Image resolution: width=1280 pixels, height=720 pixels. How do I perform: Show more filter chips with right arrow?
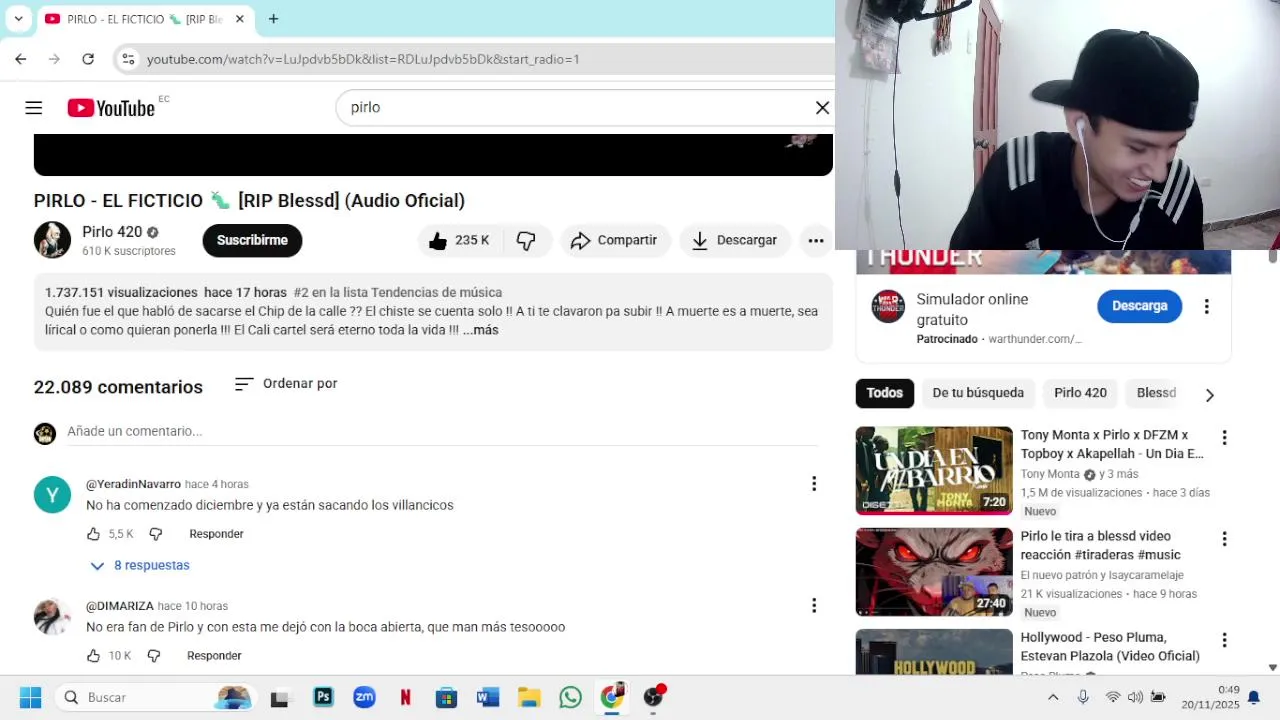tap(1209, 395)
